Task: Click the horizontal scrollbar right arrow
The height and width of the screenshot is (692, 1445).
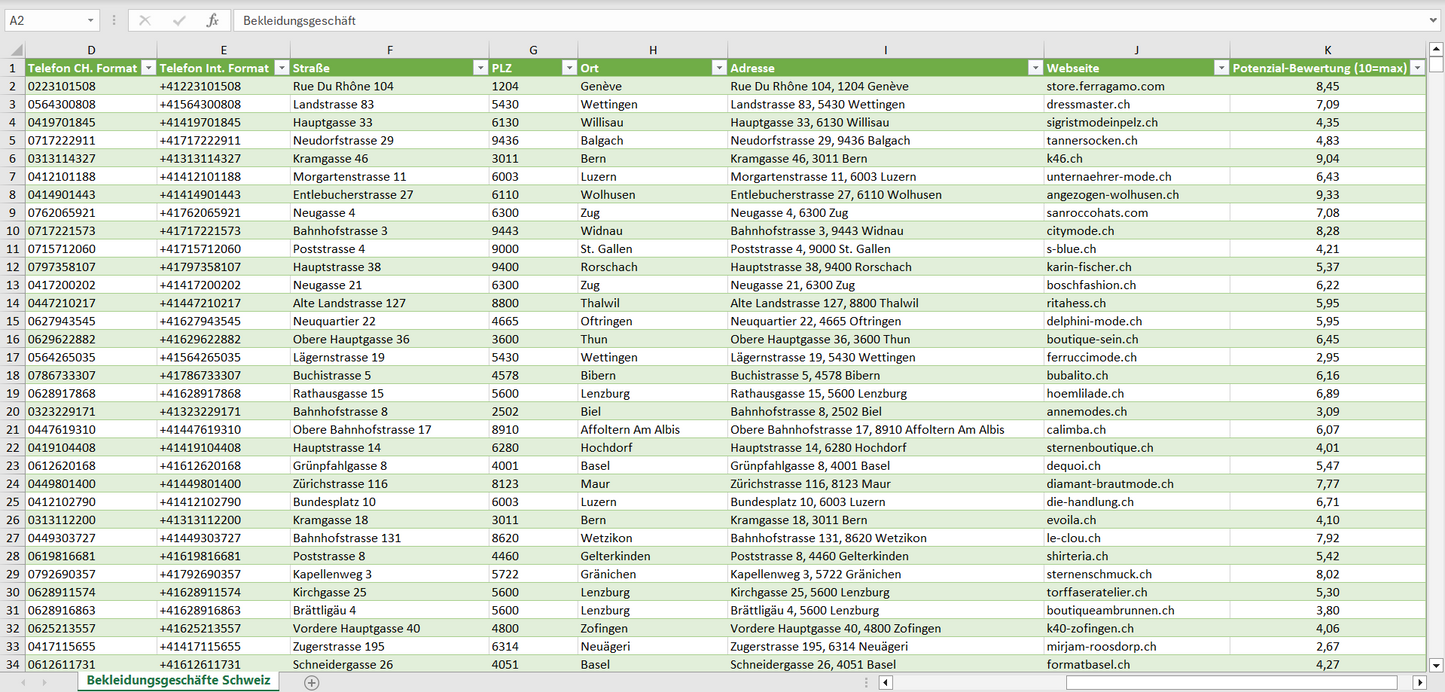Action: [1419, 682]
